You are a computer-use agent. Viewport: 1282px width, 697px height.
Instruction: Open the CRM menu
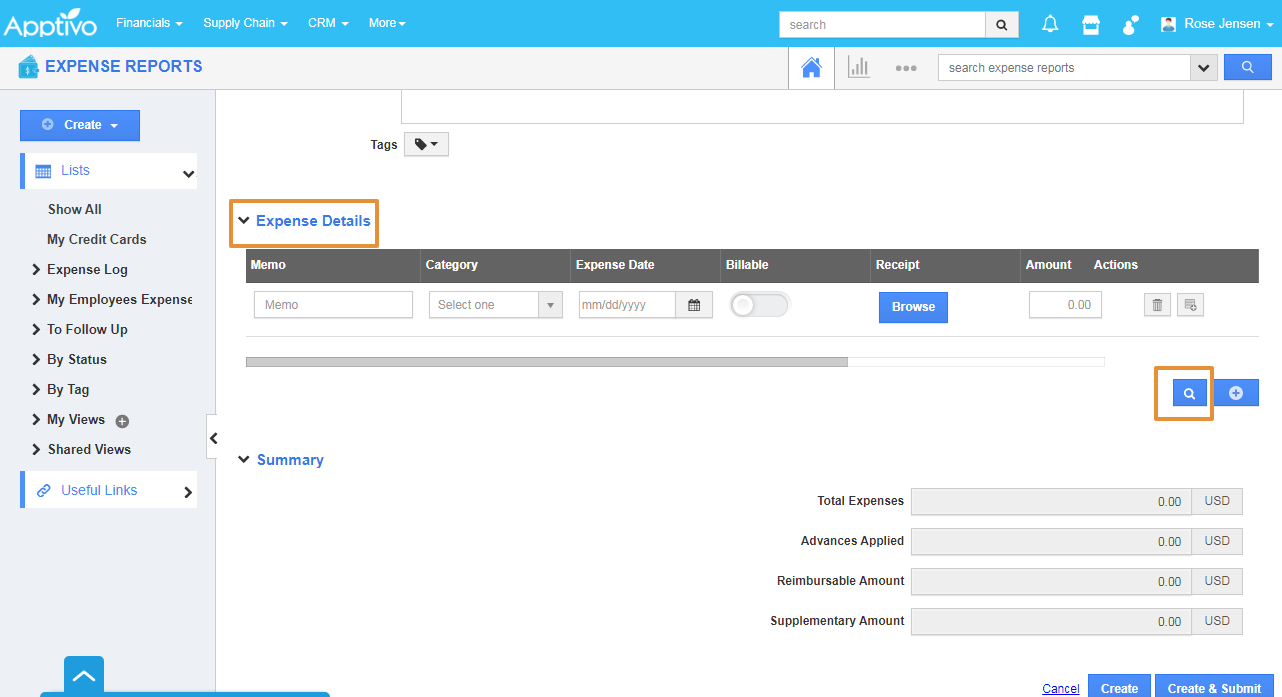click(328, 23)
